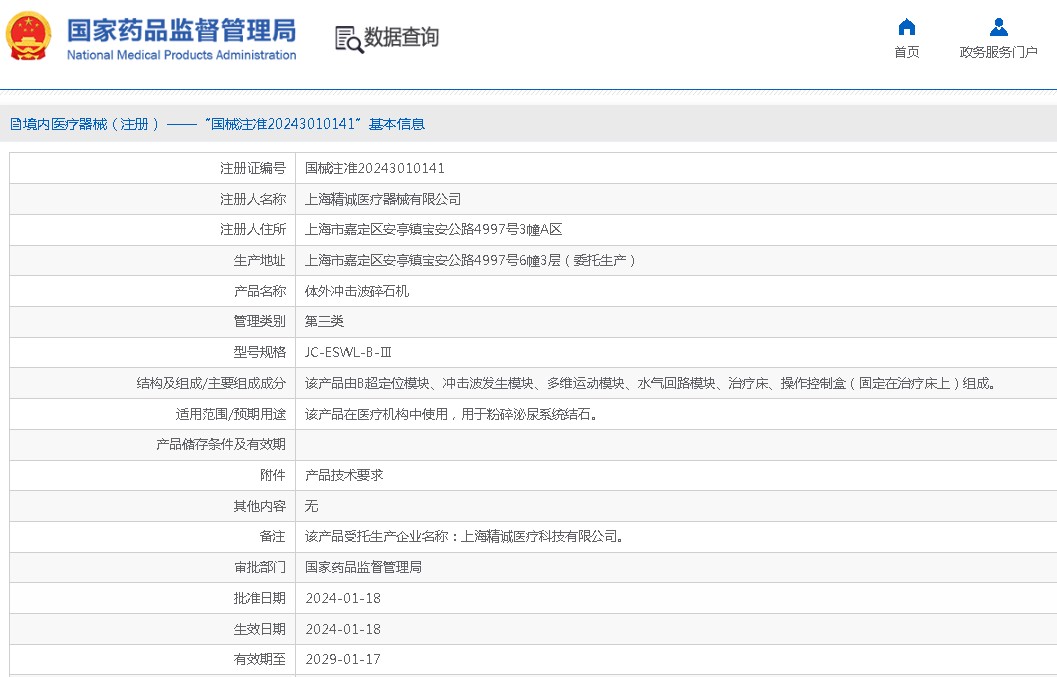Click the 产品名称 label cell
This screenshot has height=677, width=1057.
click(152, 291)
